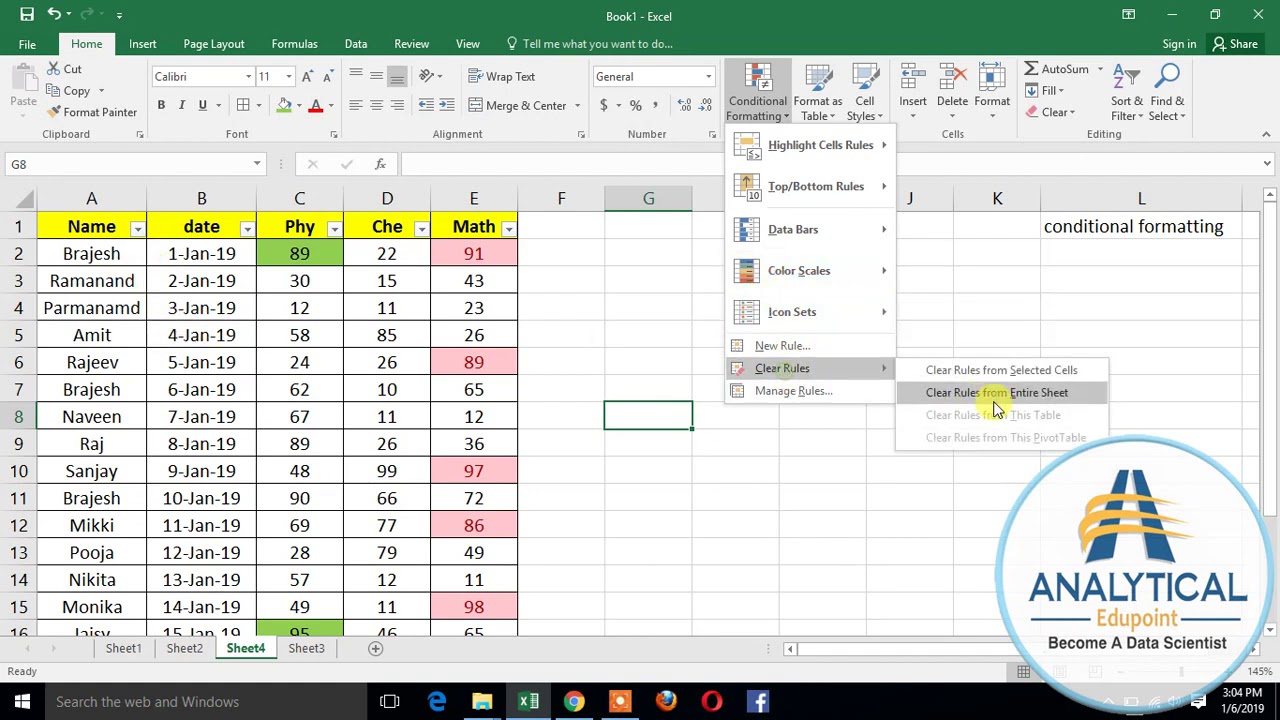Viewport: 1280px width, 720px height.
Task: Click the Conditional Formatting button
Action: coord(757,93)
